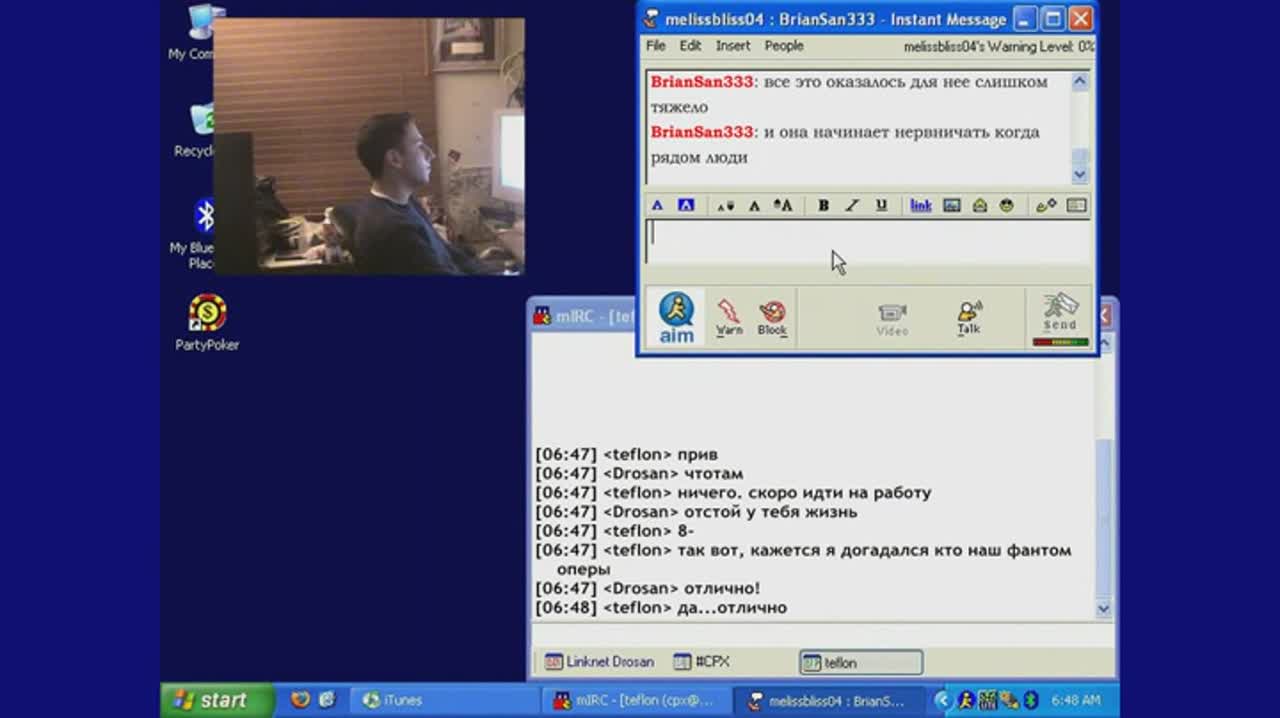The width and height of the screenshot is (1280, 718).
Task: Toggle underline text formatting
Action: (881, 205)
